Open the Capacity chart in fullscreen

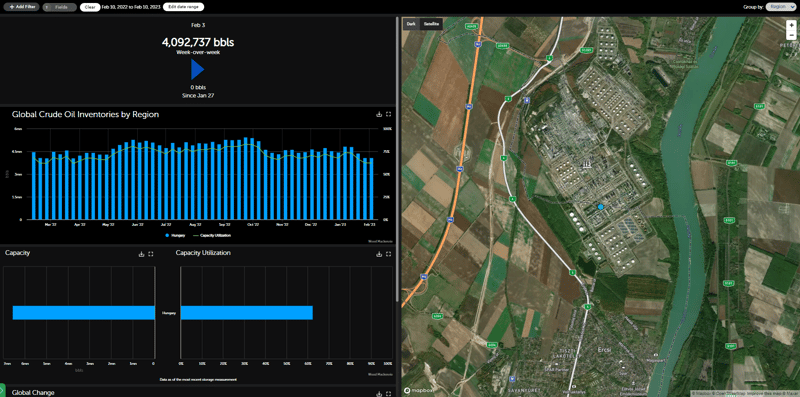pyautogui.click(x=151, y=254)
